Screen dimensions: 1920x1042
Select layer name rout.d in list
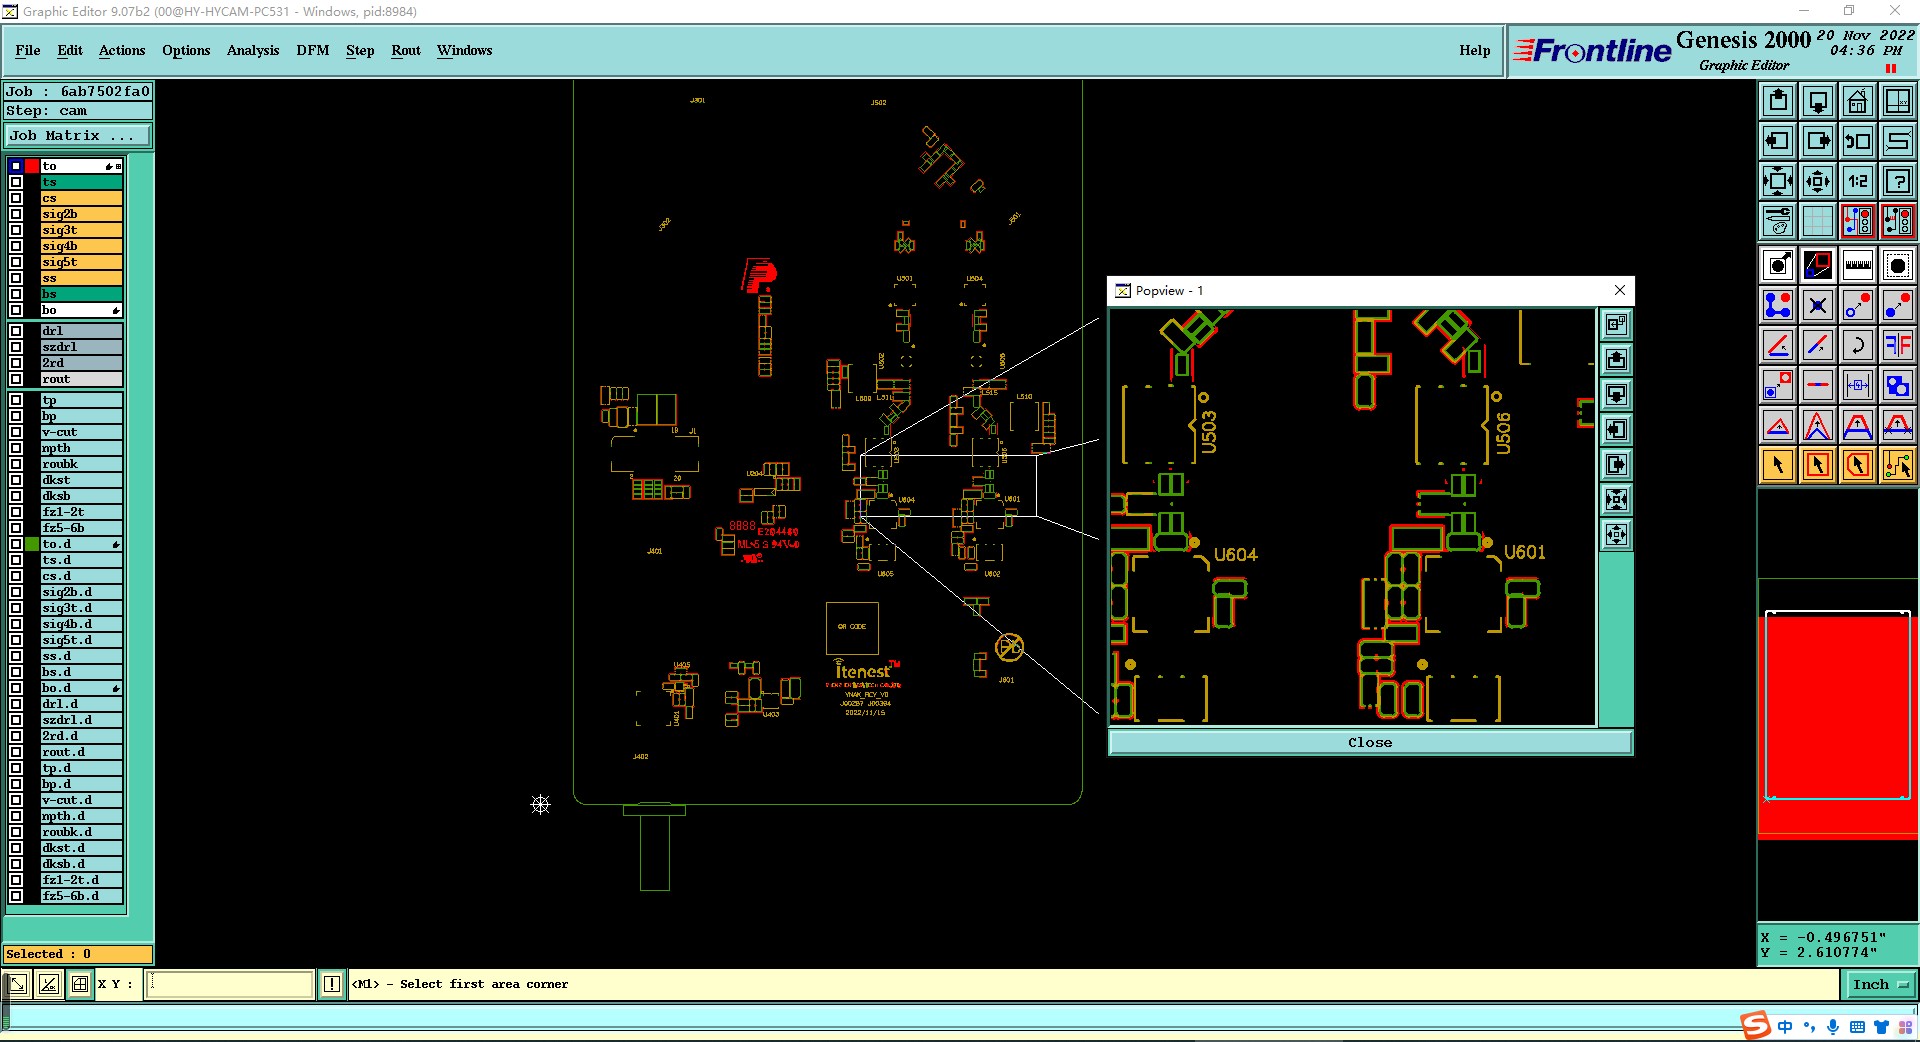pyautogui.click(x=82, y=752)
